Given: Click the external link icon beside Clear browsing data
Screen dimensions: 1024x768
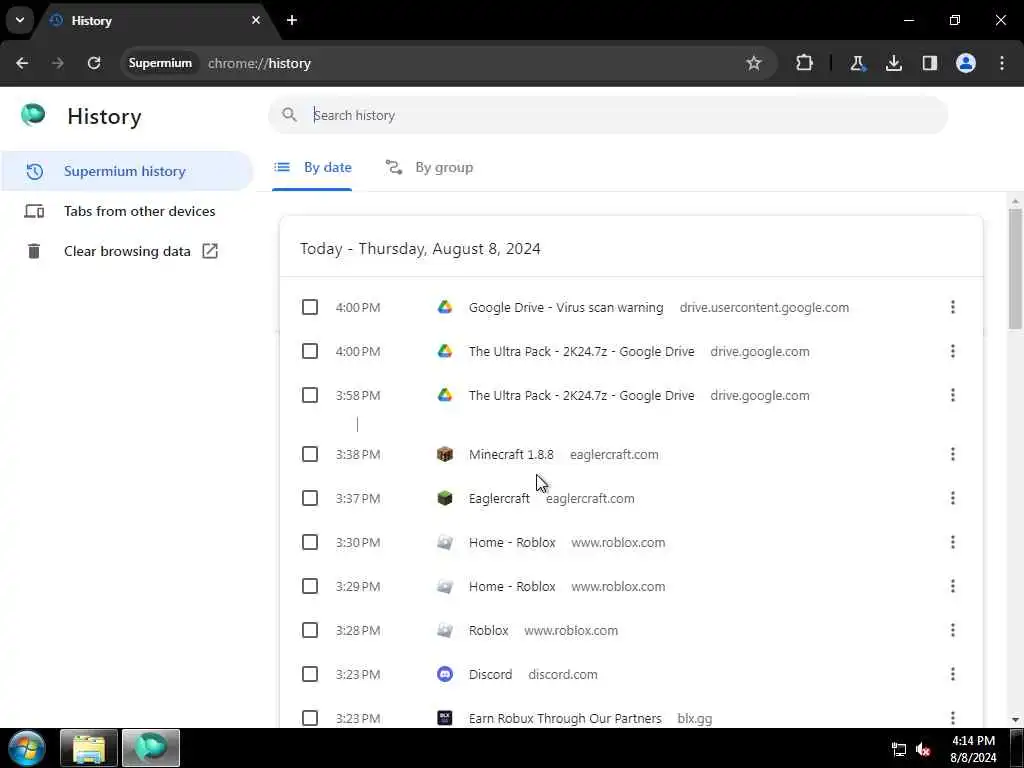Looking at the screenshot, I should pyautogui.click(x=210, y=251).
